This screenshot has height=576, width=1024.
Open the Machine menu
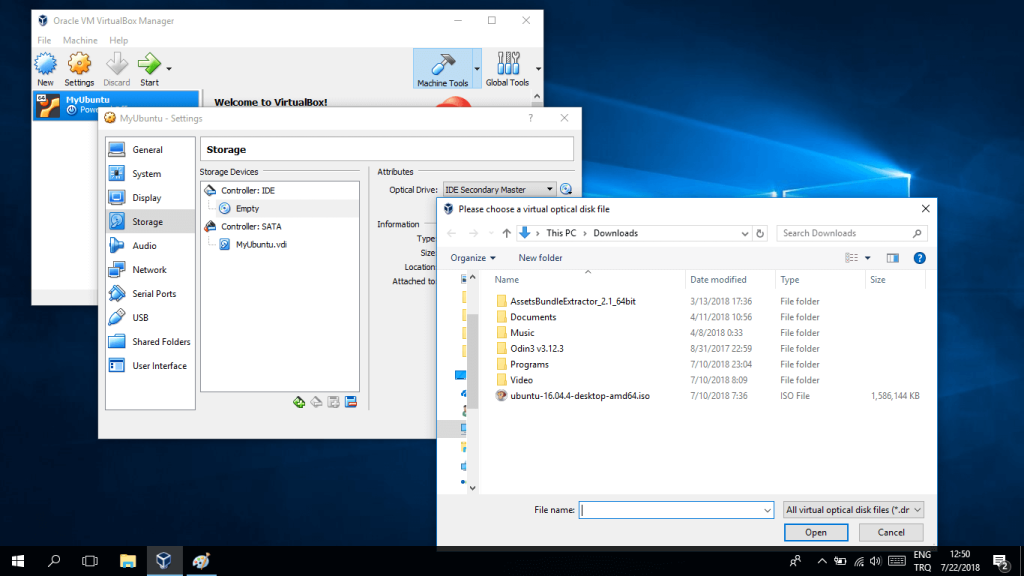80,40
